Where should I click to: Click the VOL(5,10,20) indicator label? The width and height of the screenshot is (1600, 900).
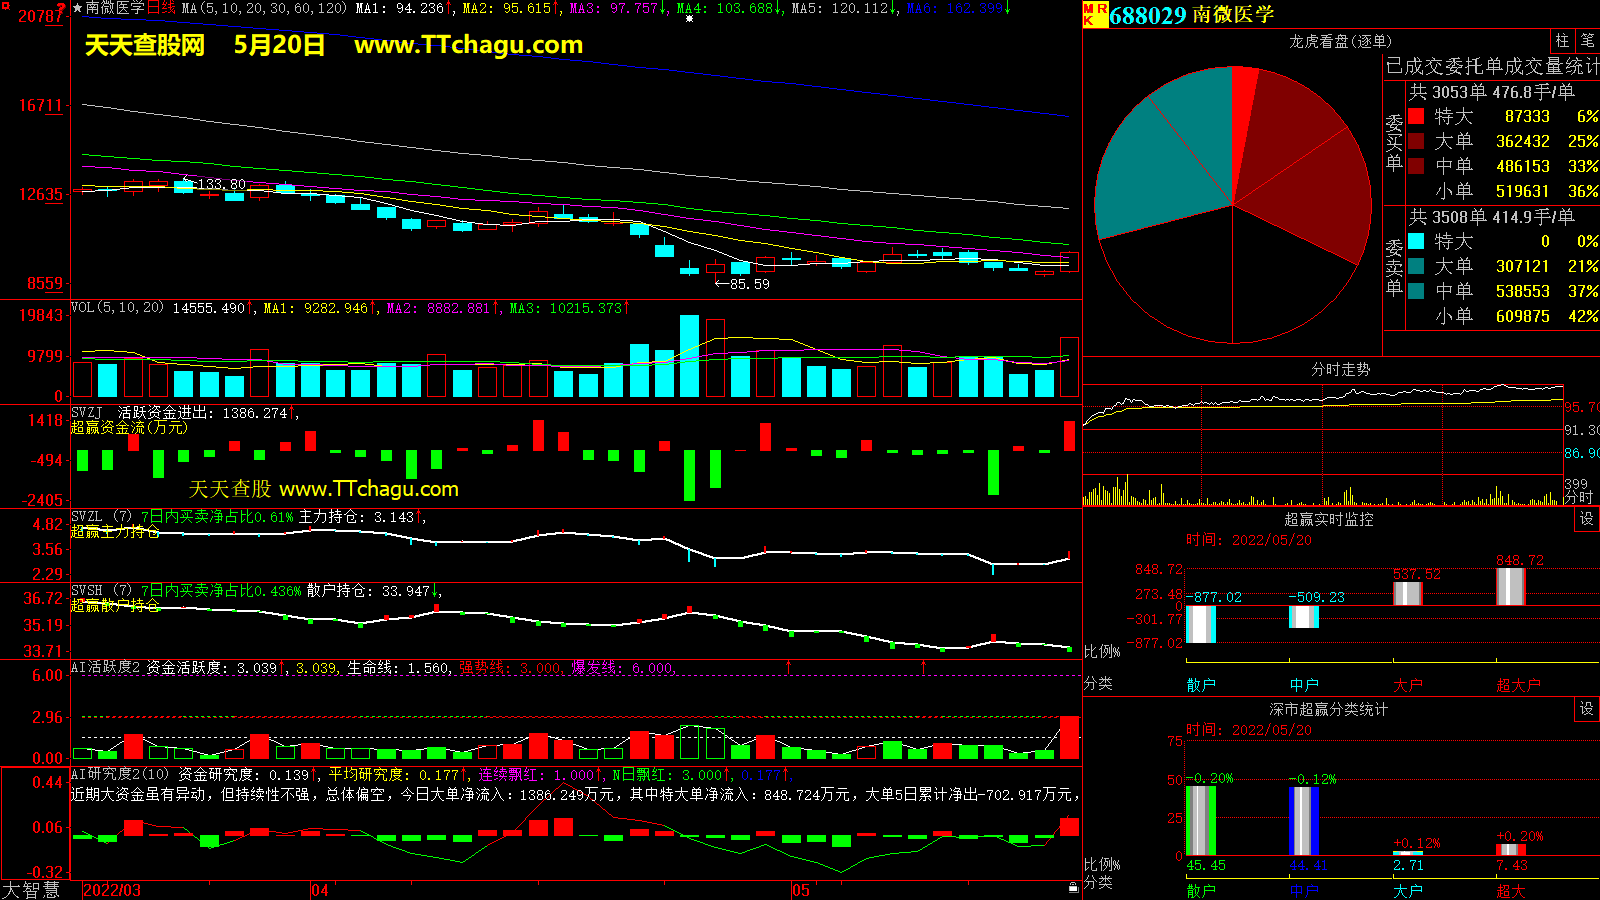click(117, 308)
